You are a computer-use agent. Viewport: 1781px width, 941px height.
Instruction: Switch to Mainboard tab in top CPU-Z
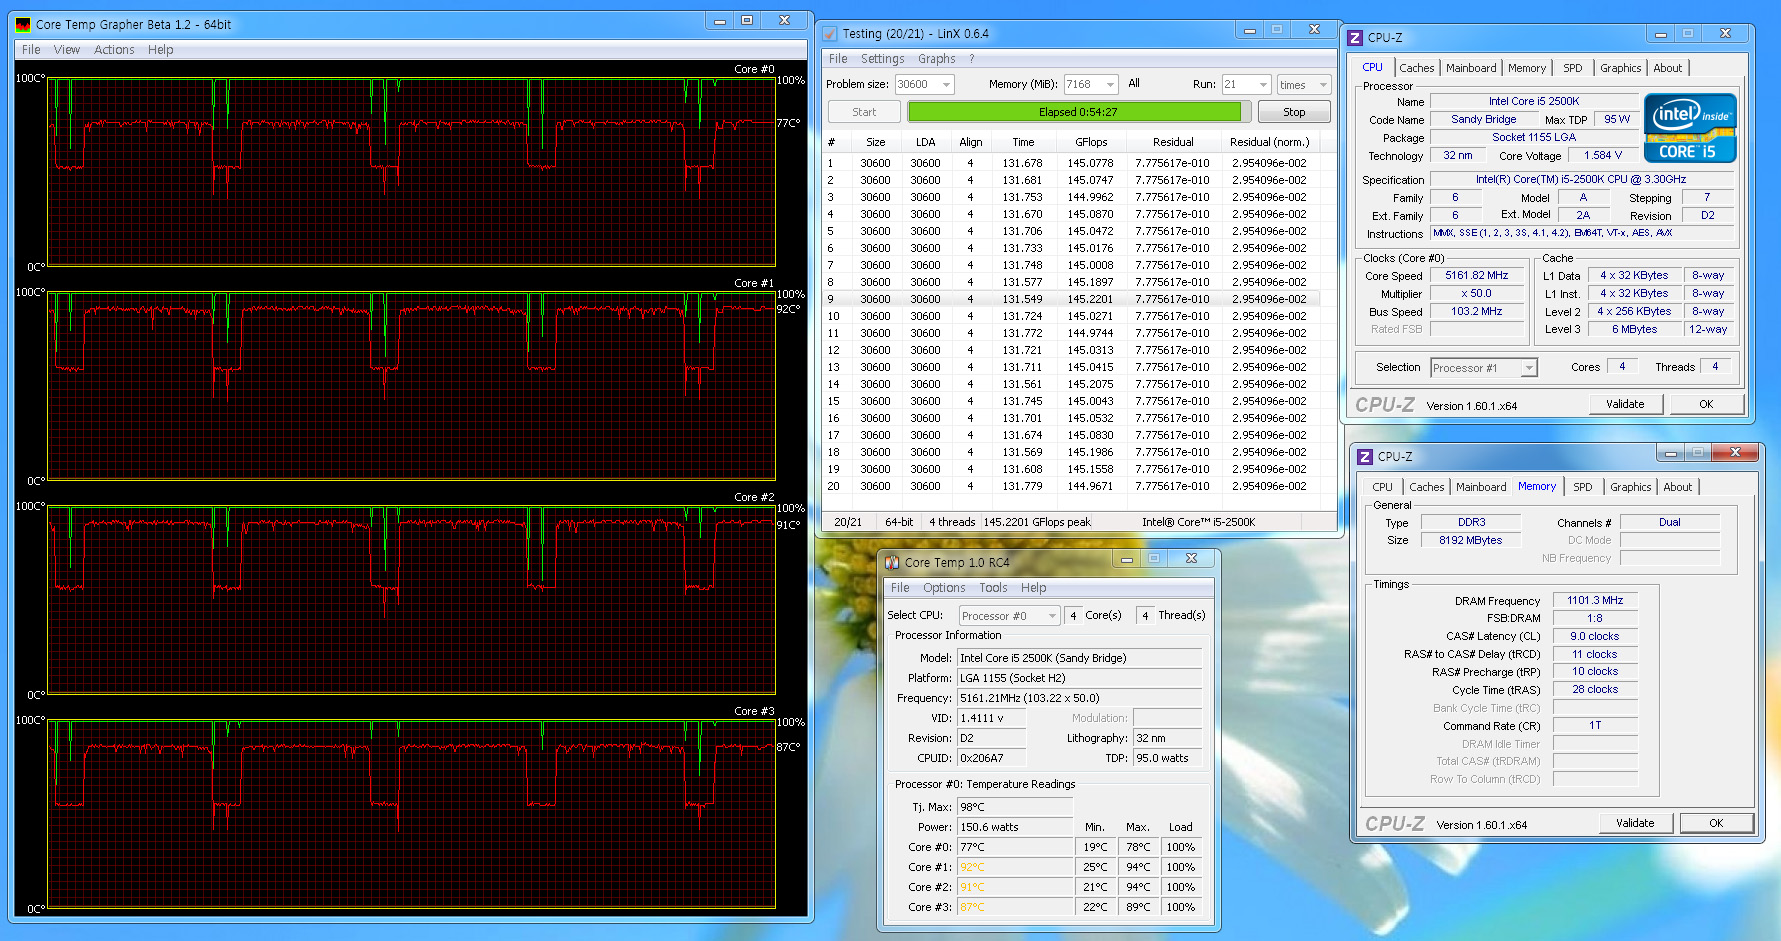click(x=1471, y=68)
